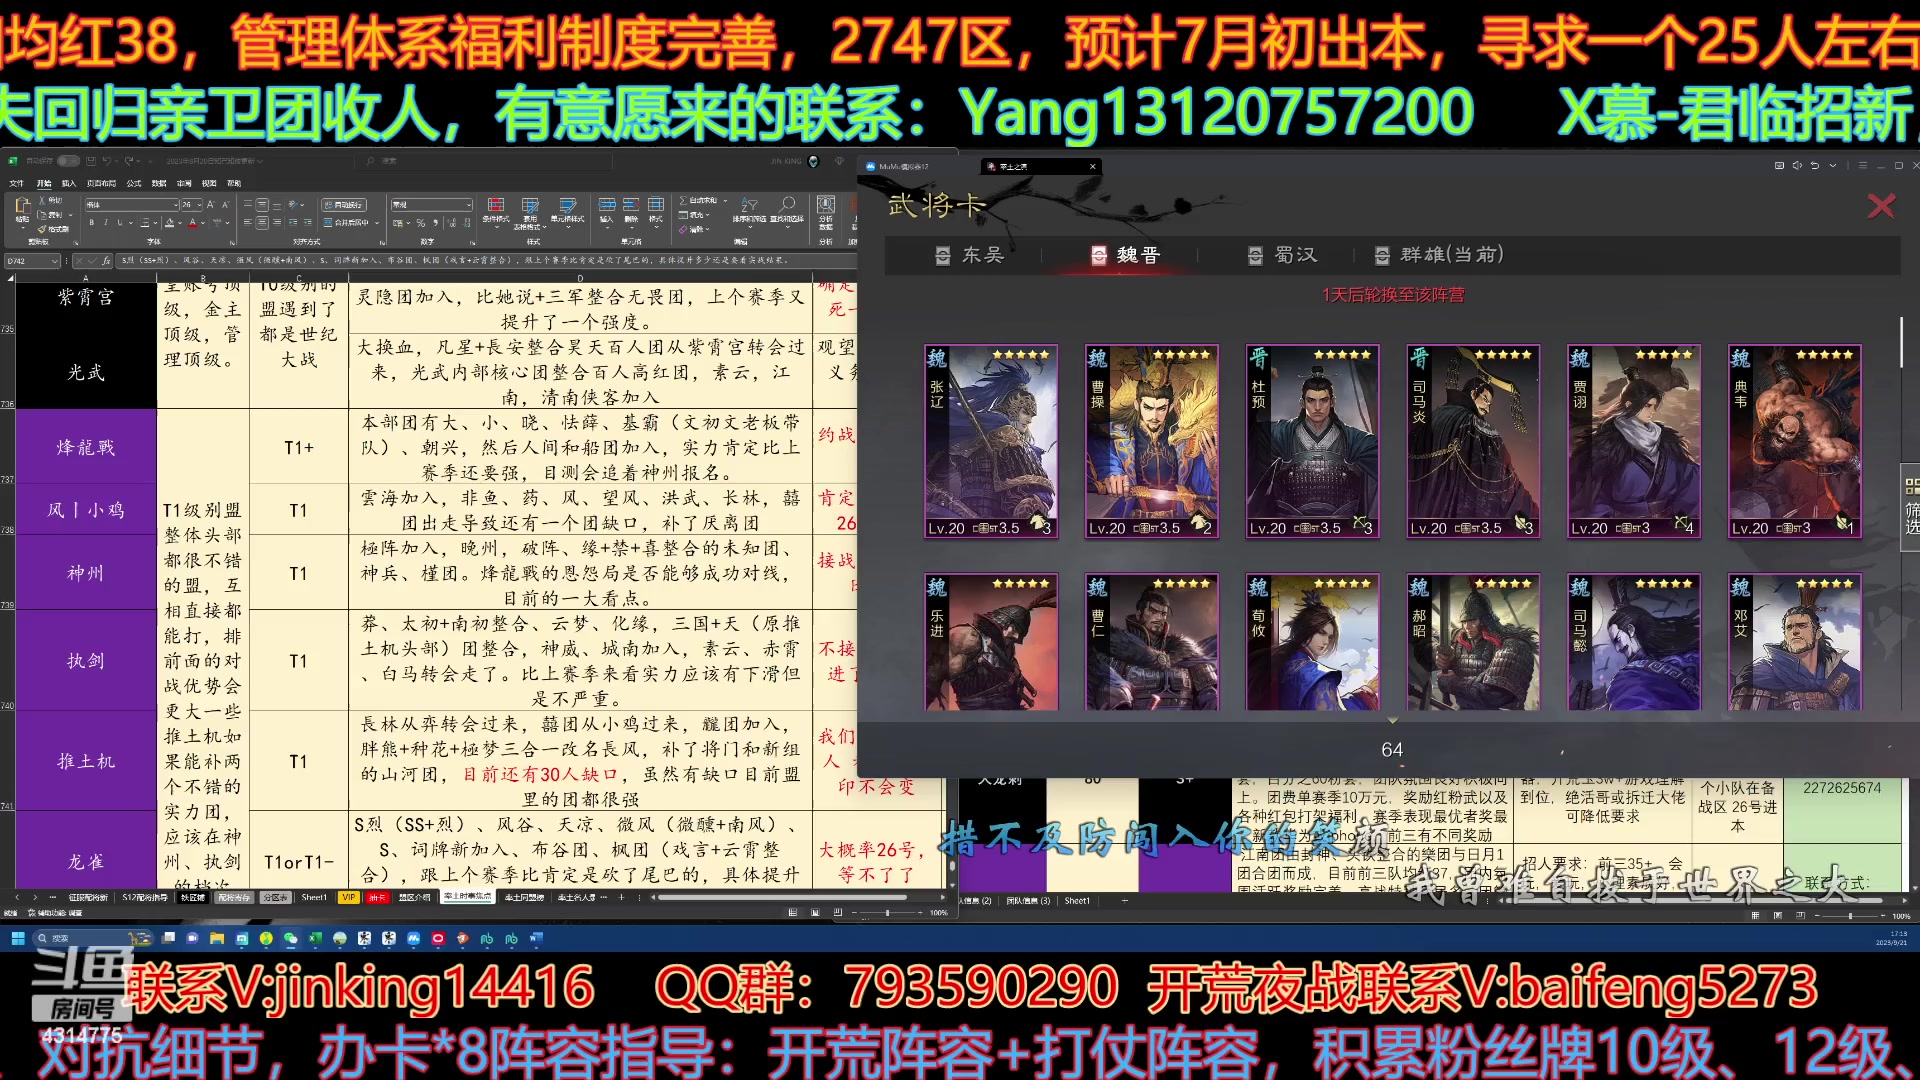The width and height of the screenshot is (1920, 1080).
Task: Click the Save icon in Excel's title bar
Action: pyautogui.click(x=91, y=161)
